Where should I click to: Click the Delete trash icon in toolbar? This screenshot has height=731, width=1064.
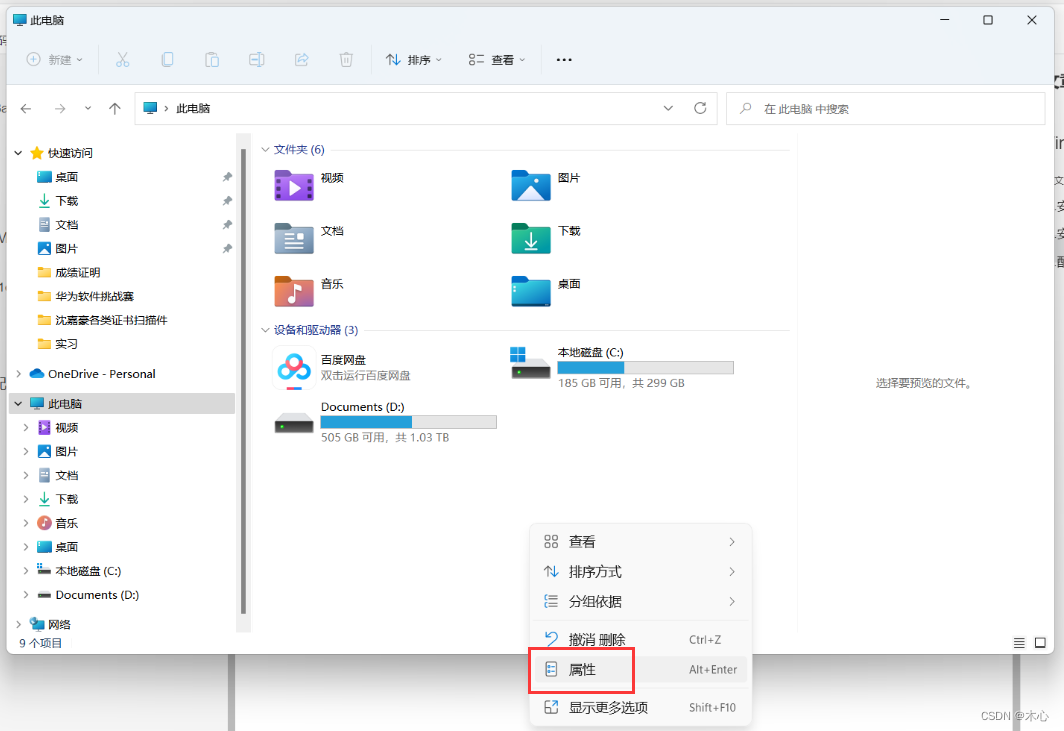tap(346, 60)
